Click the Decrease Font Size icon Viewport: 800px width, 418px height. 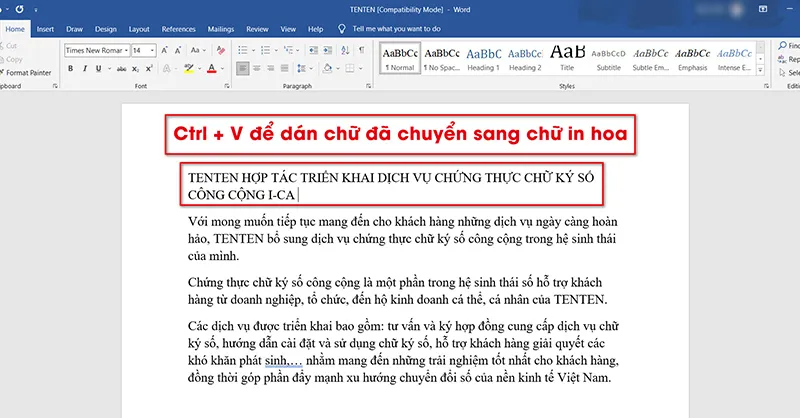coord(178,50)
